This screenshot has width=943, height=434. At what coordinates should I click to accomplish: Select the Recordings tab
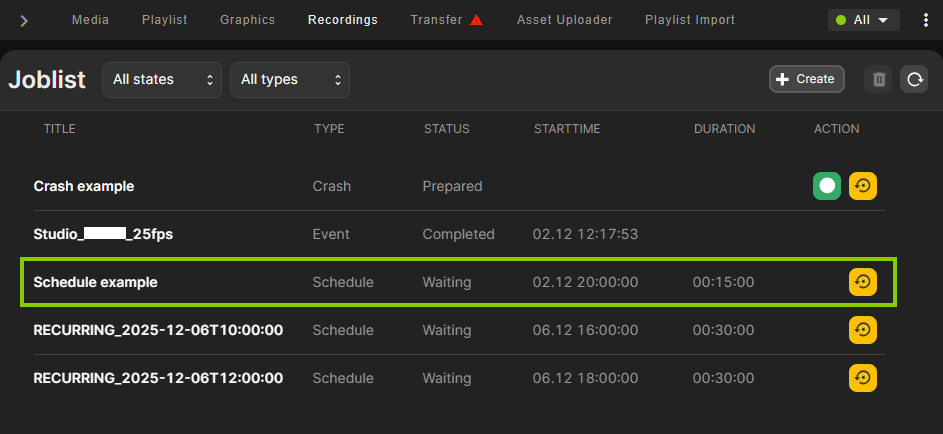343,20
